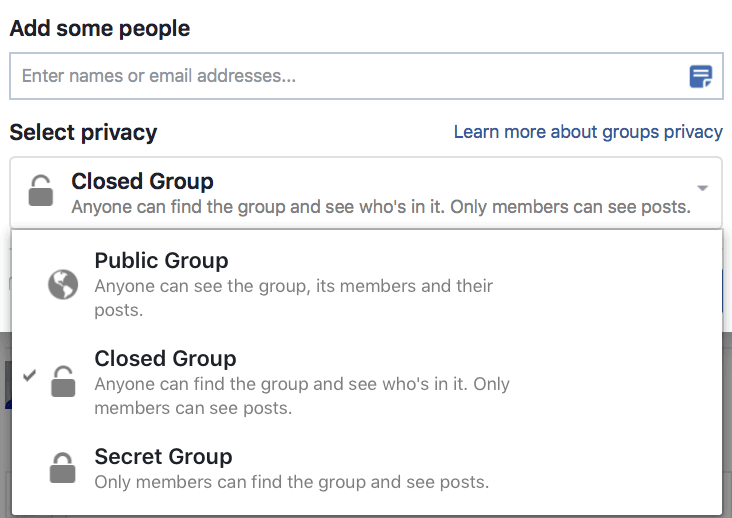Click the selected privacy description in the selector box
This screenshot has width=732, height=518.
point(381,208)
